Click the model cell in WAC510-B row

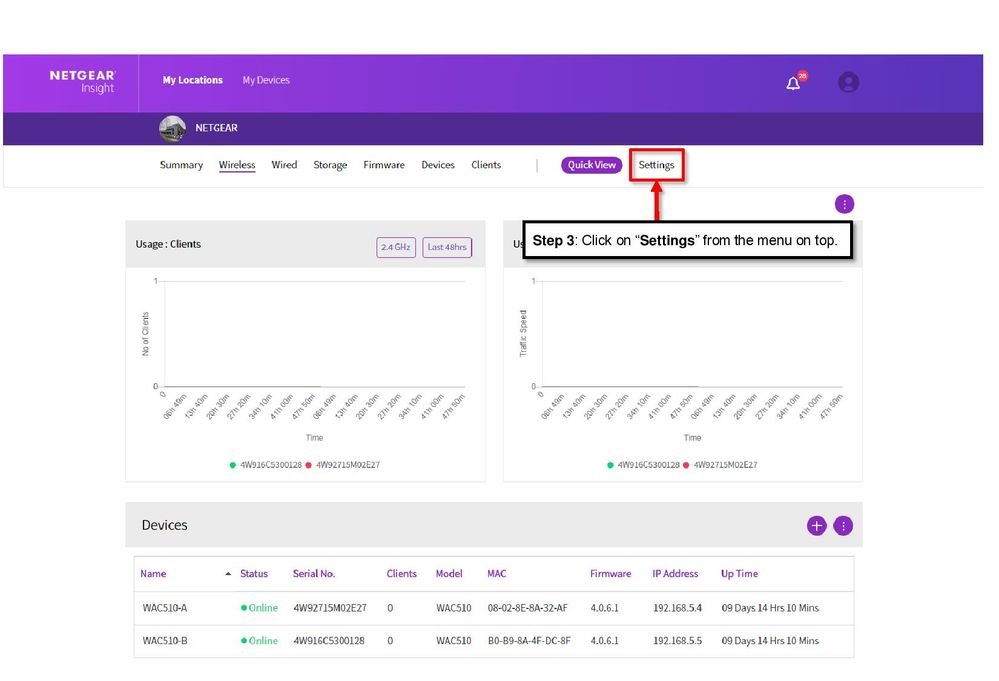tap(454, 641)
